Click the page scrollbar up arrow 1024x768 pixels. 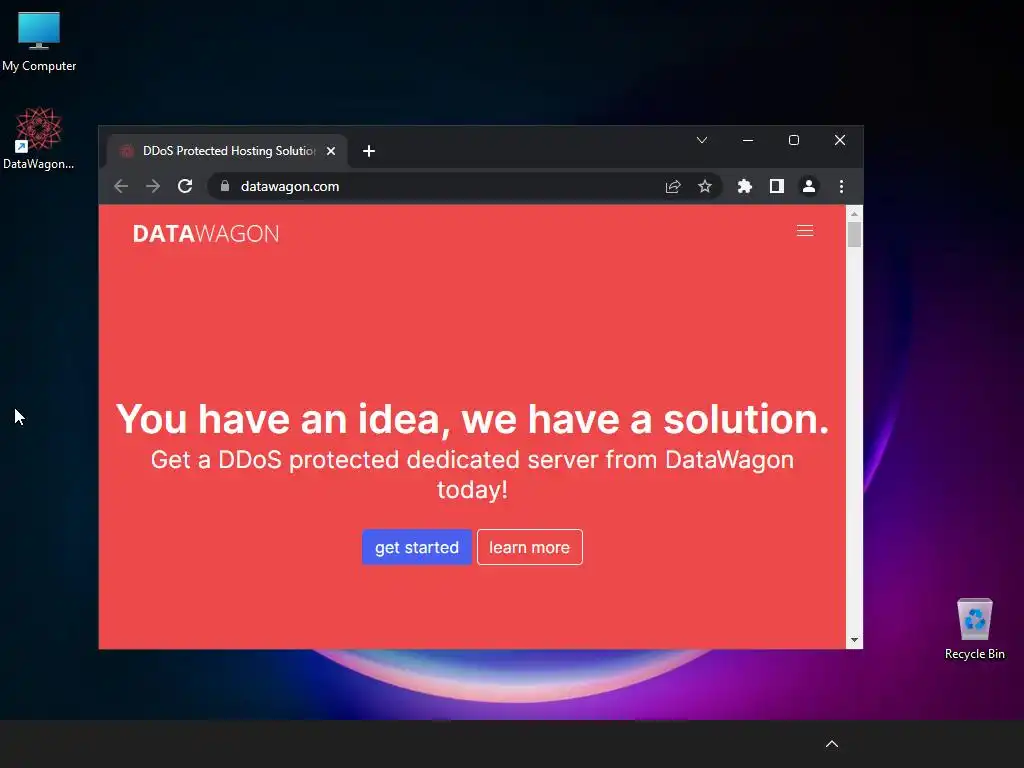tap(854, 214)
